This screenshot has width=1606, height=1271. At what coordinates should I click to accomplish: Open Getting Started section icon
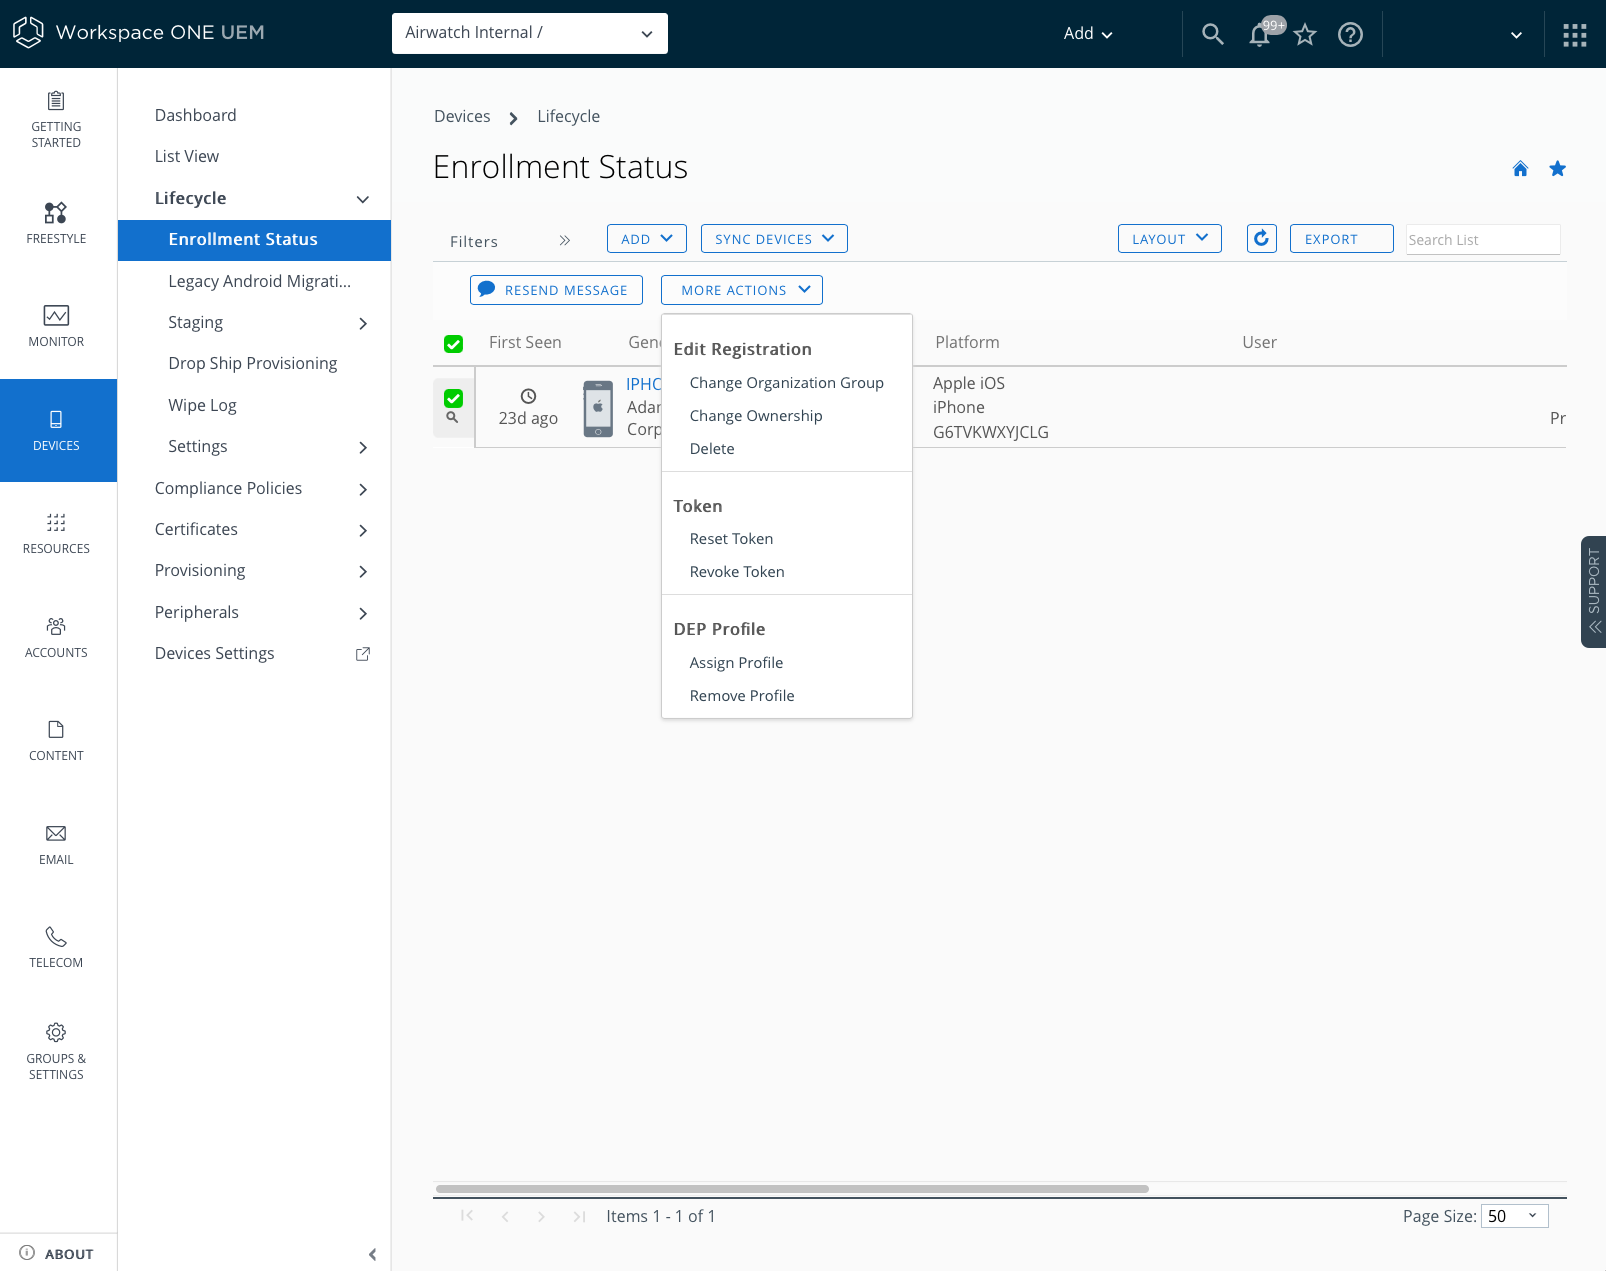click(56, 101)
